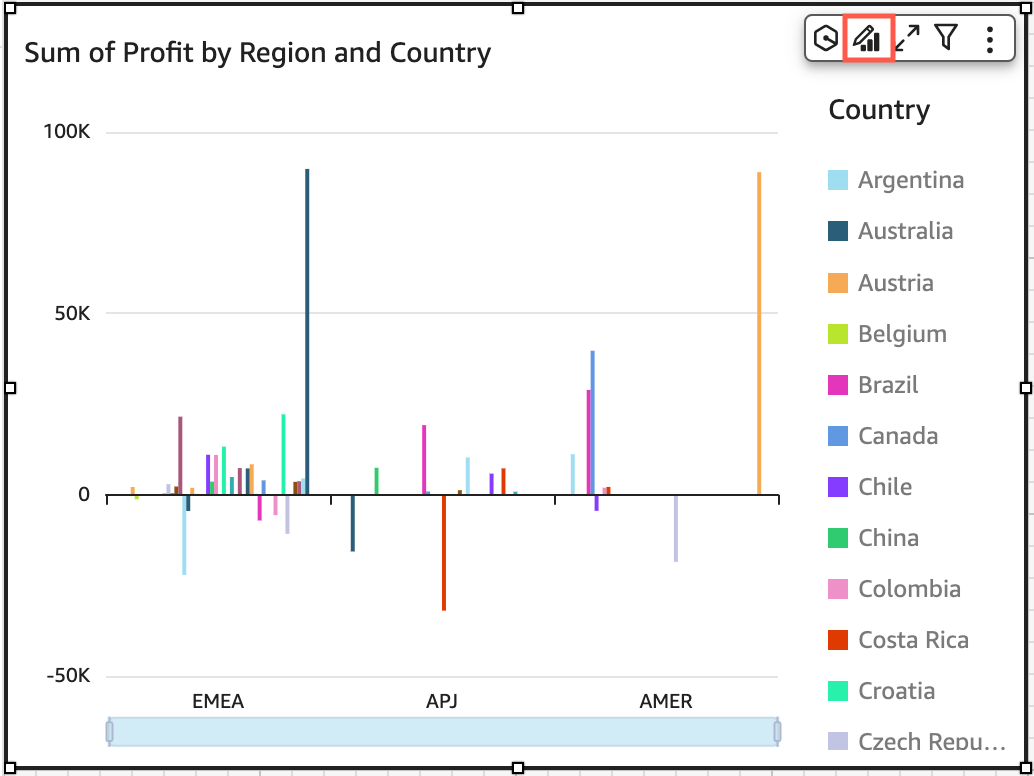Click the Country legend title
The height and width of the screenshot is (776, 1034).
878,110
